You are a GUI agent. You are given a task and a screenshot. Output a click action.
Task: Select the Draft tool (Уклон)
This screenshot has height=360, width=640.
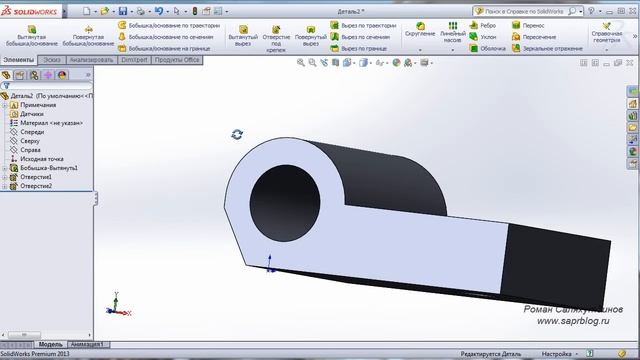coord(483,37)
